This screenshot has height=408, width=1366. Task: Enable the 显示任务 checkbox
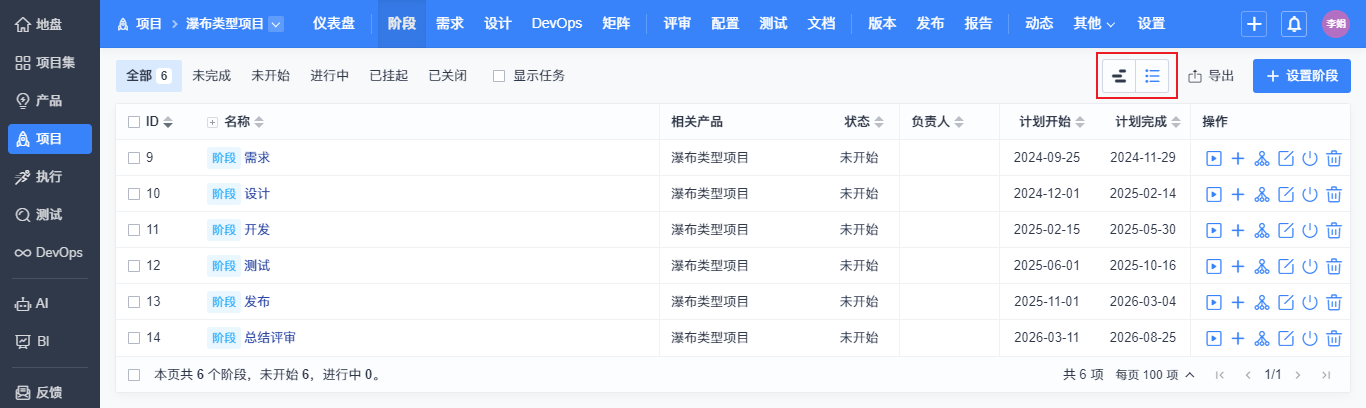point(499,76)
